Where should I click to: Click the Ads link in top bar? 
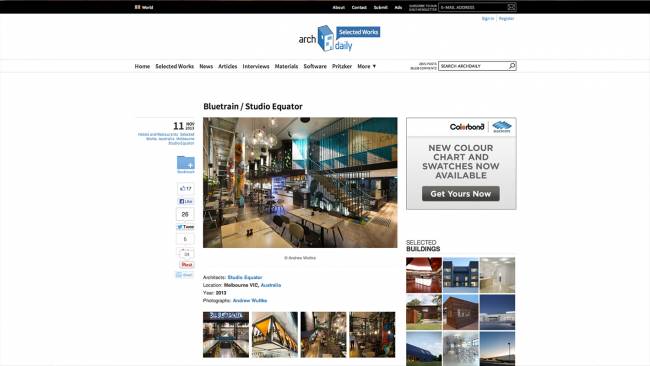coord(398,7)
